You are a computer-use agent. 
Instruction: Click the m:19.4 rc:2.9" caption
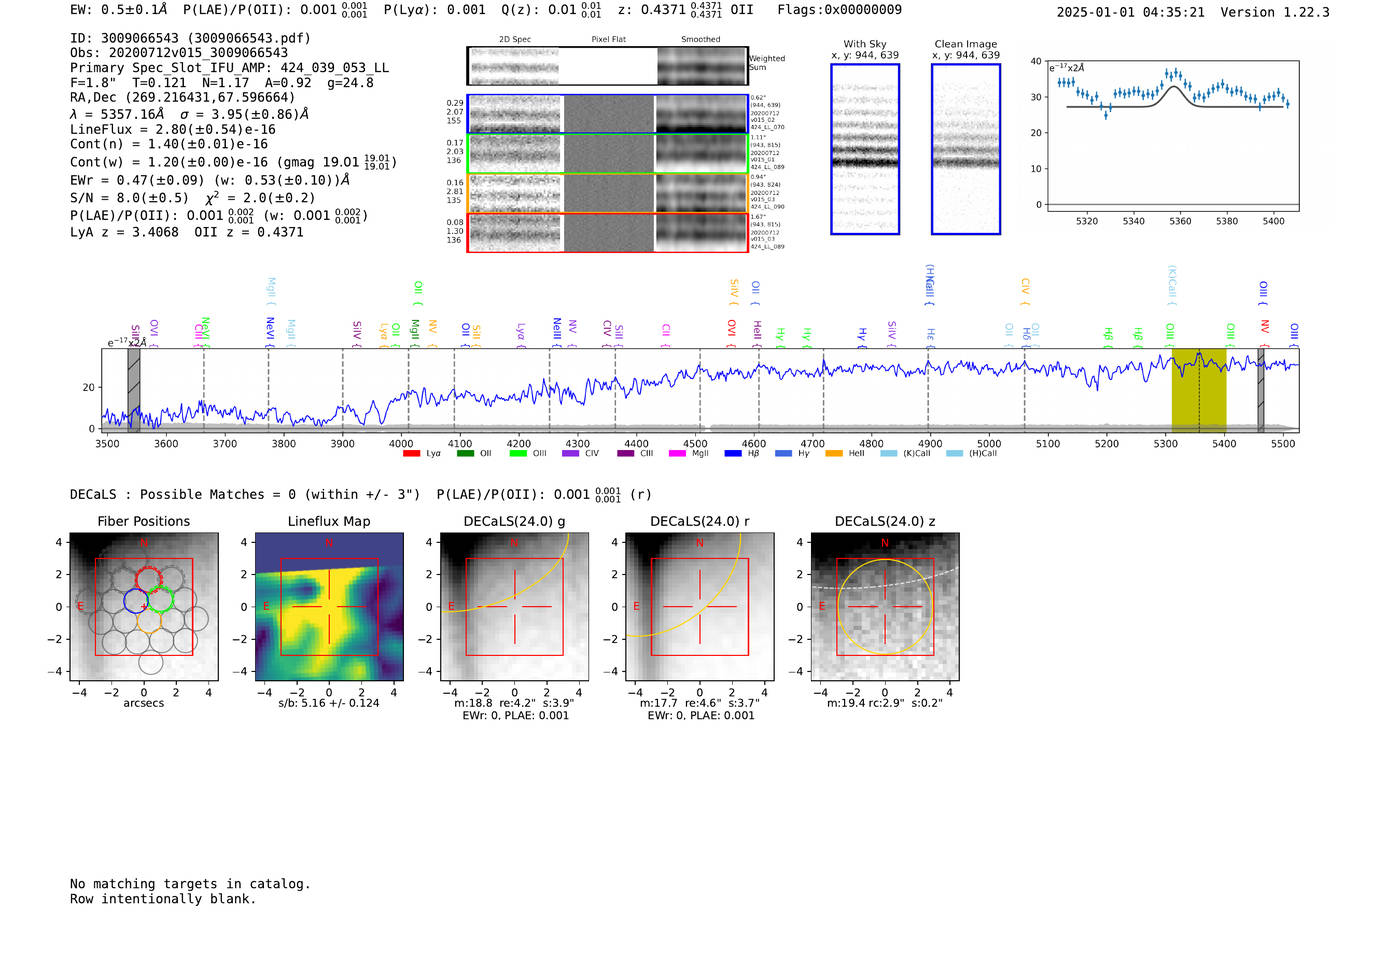(x=884, y=703)
